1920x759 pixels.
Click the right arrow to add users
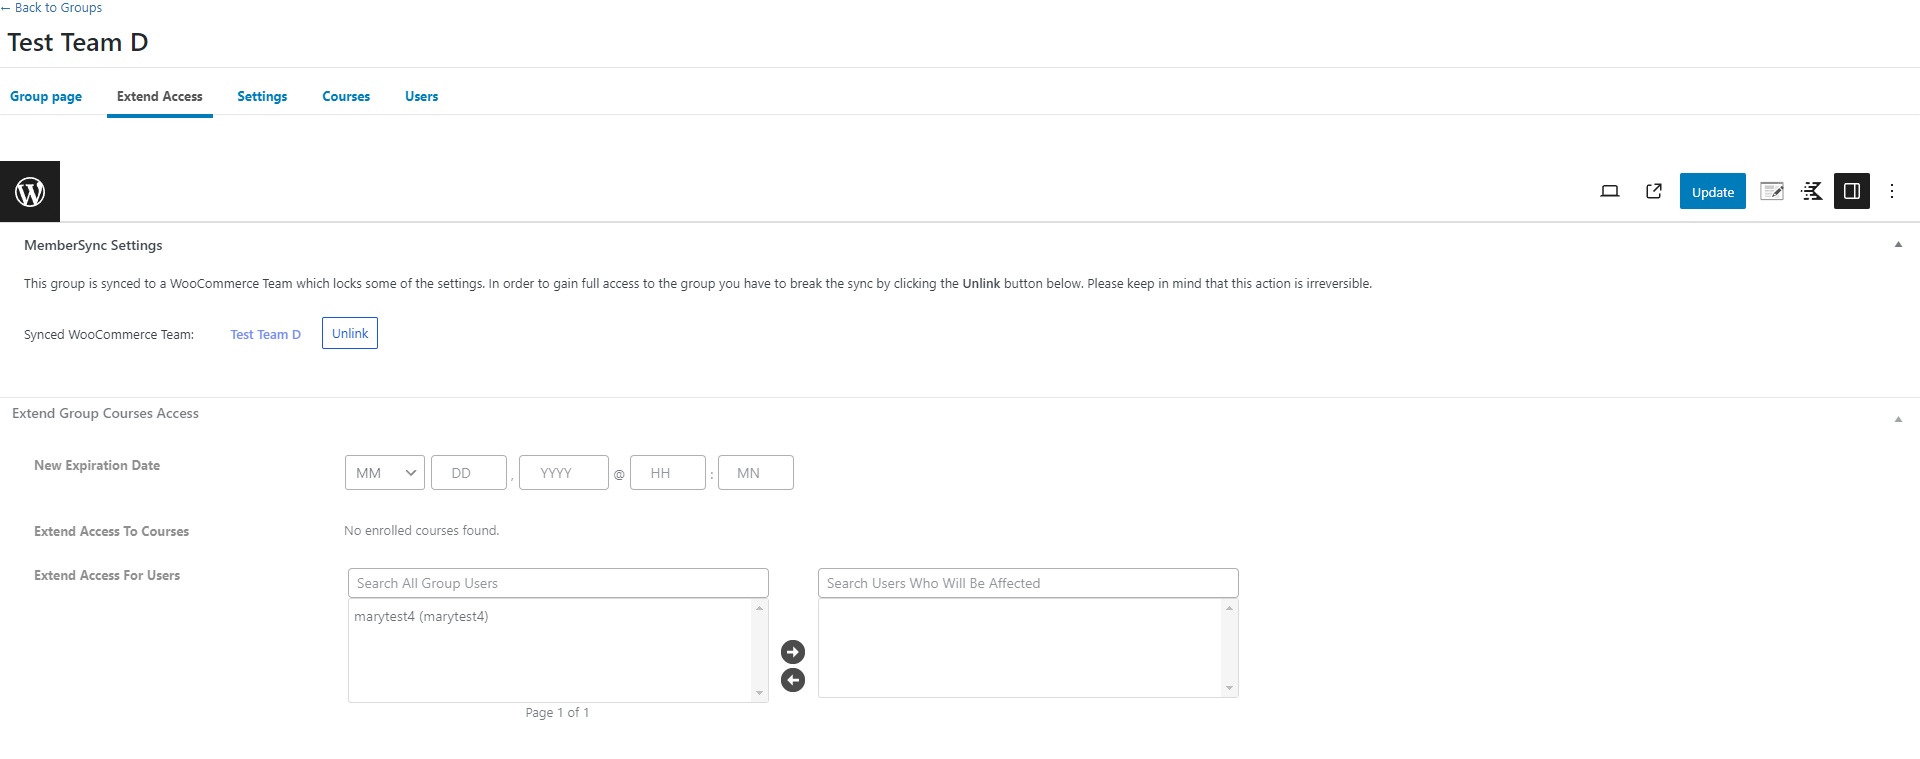(x=793, y=652)
